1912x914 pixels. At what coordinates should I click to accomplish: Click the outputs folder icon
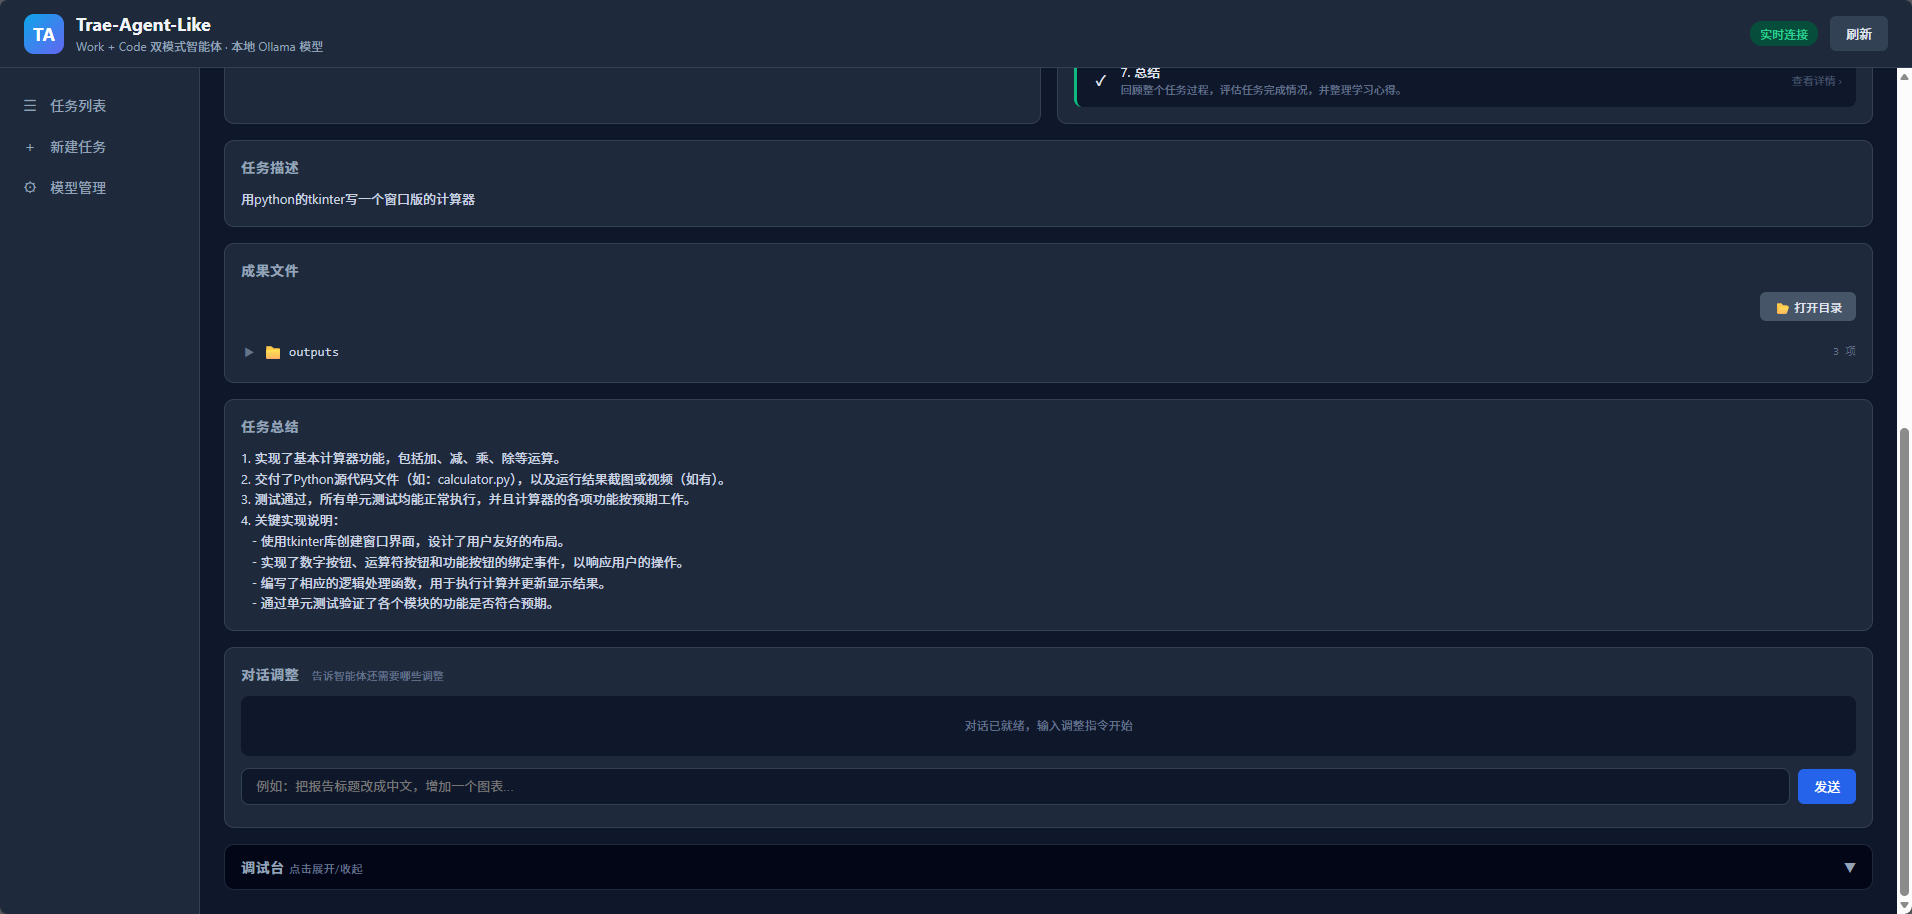point(273,352)
